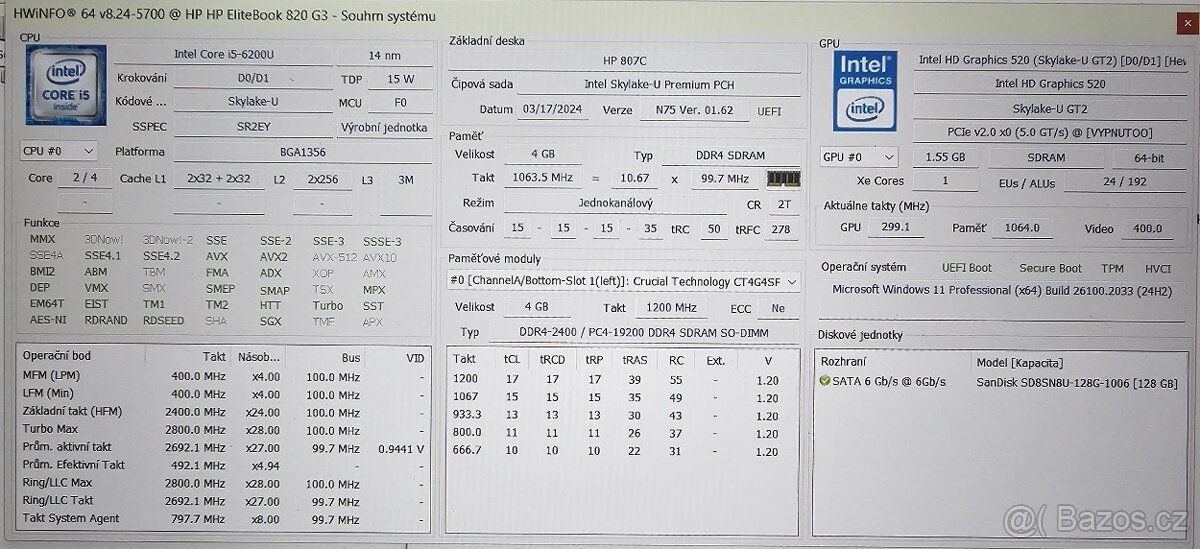Click the D0/D1 stepping value
Screen dimensions: 1200x549
tap(252, 77)
